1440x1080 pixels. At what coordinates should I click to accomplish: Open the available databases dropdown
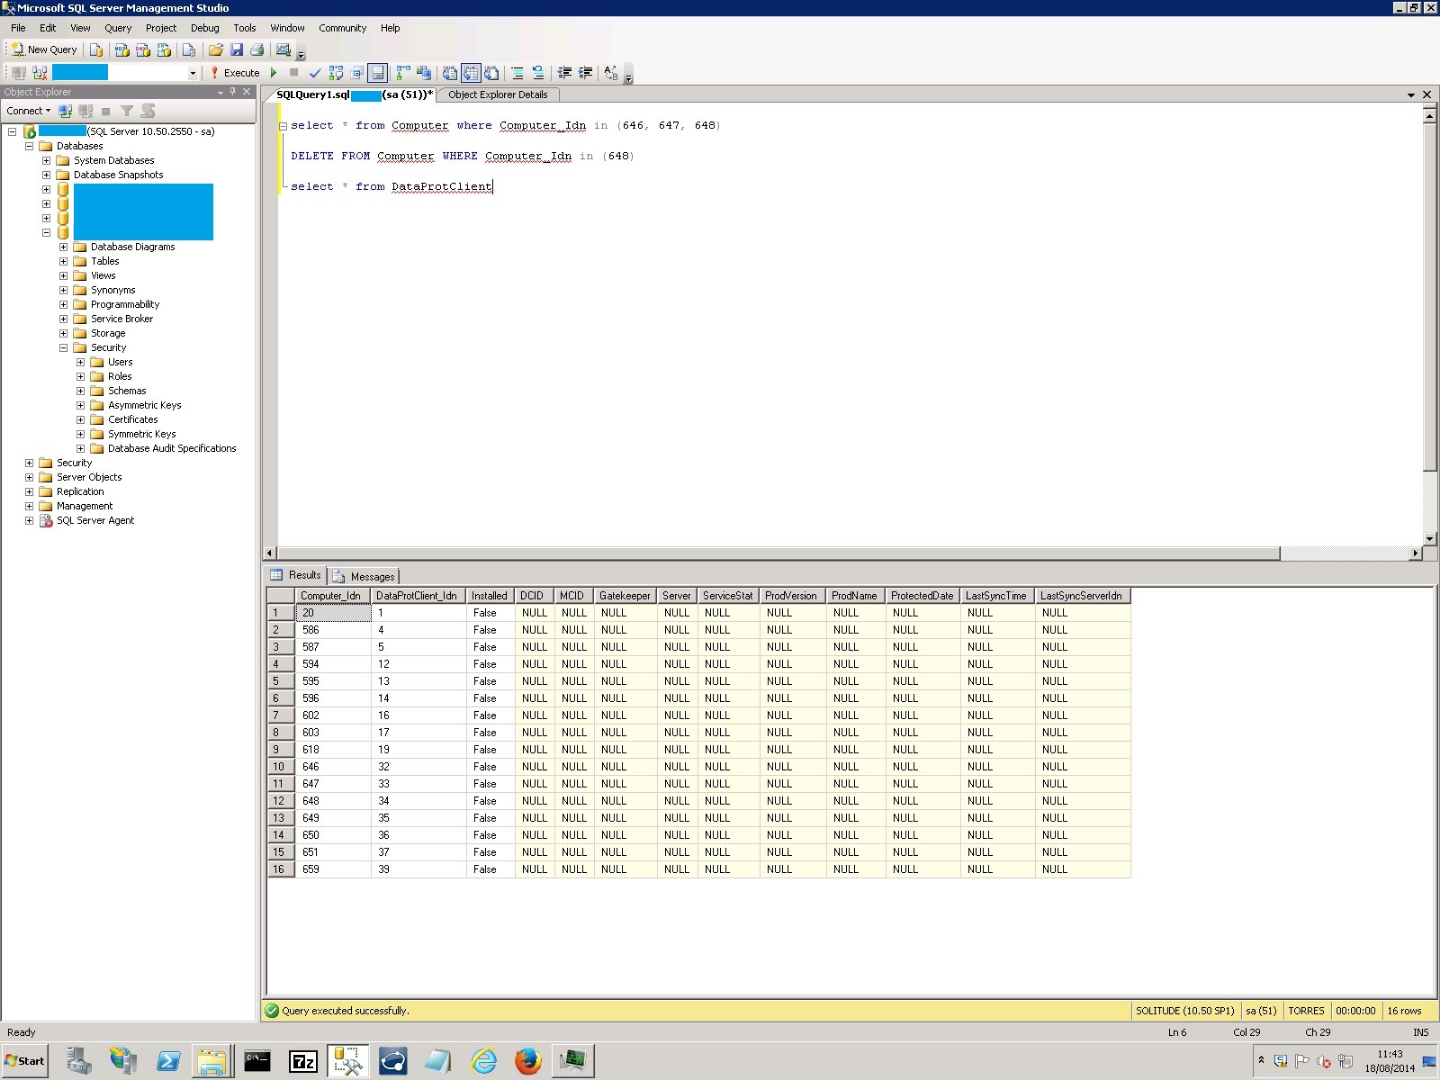click(x=192, y=72)
